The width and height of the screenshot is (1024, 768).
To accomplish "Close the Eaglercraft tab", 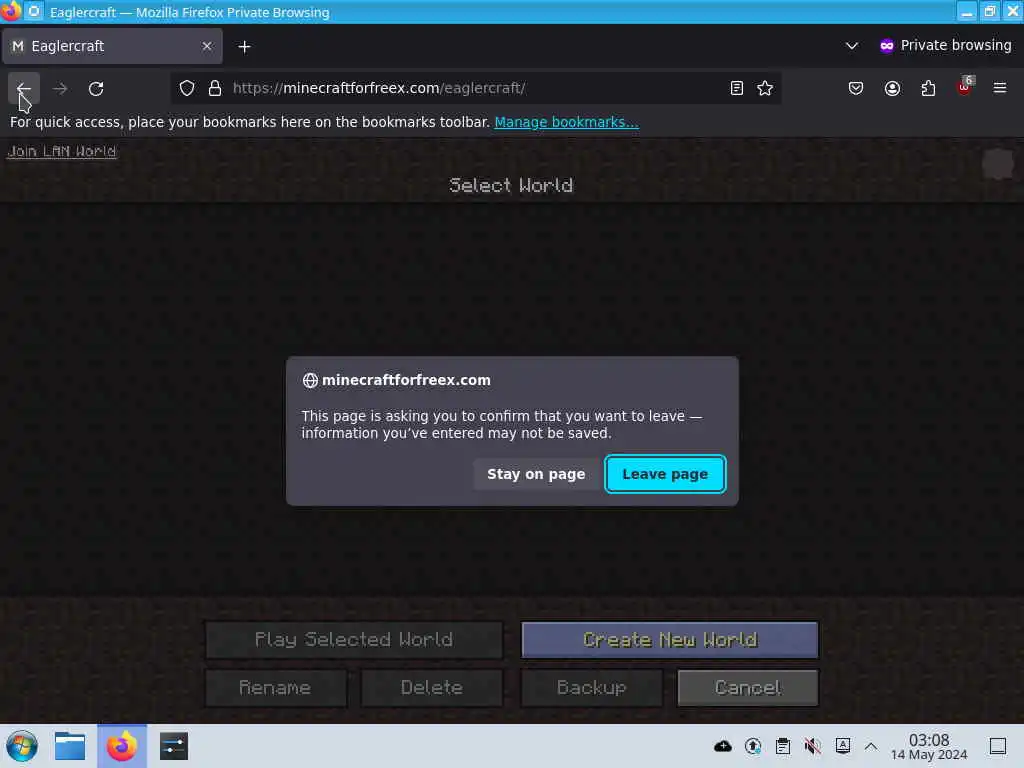I will click(x=207, y=46).
